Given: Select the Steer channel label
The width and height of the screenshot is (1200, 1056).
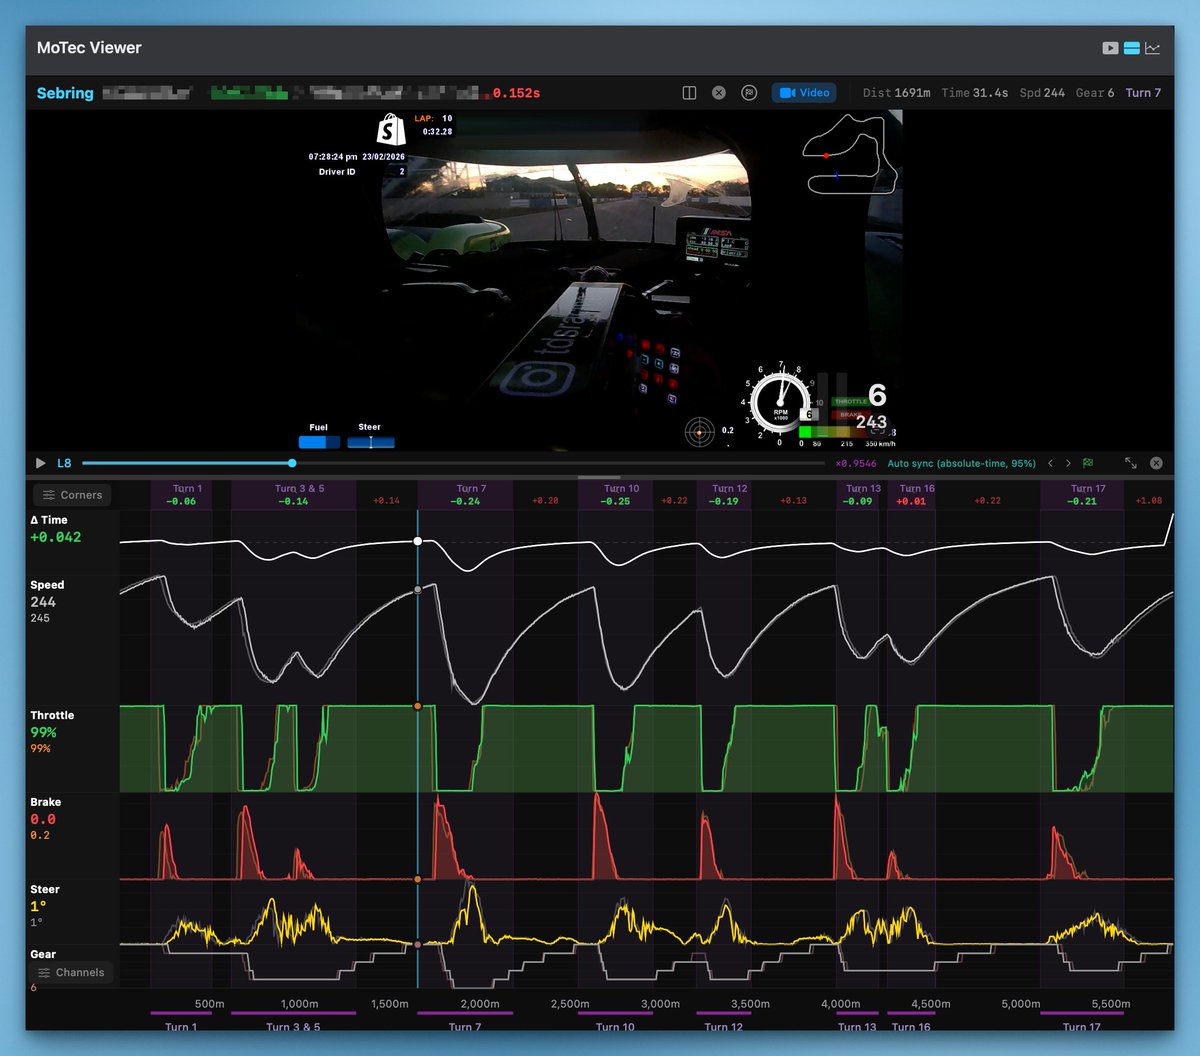Looking at the screenshot, I should 45,889.
